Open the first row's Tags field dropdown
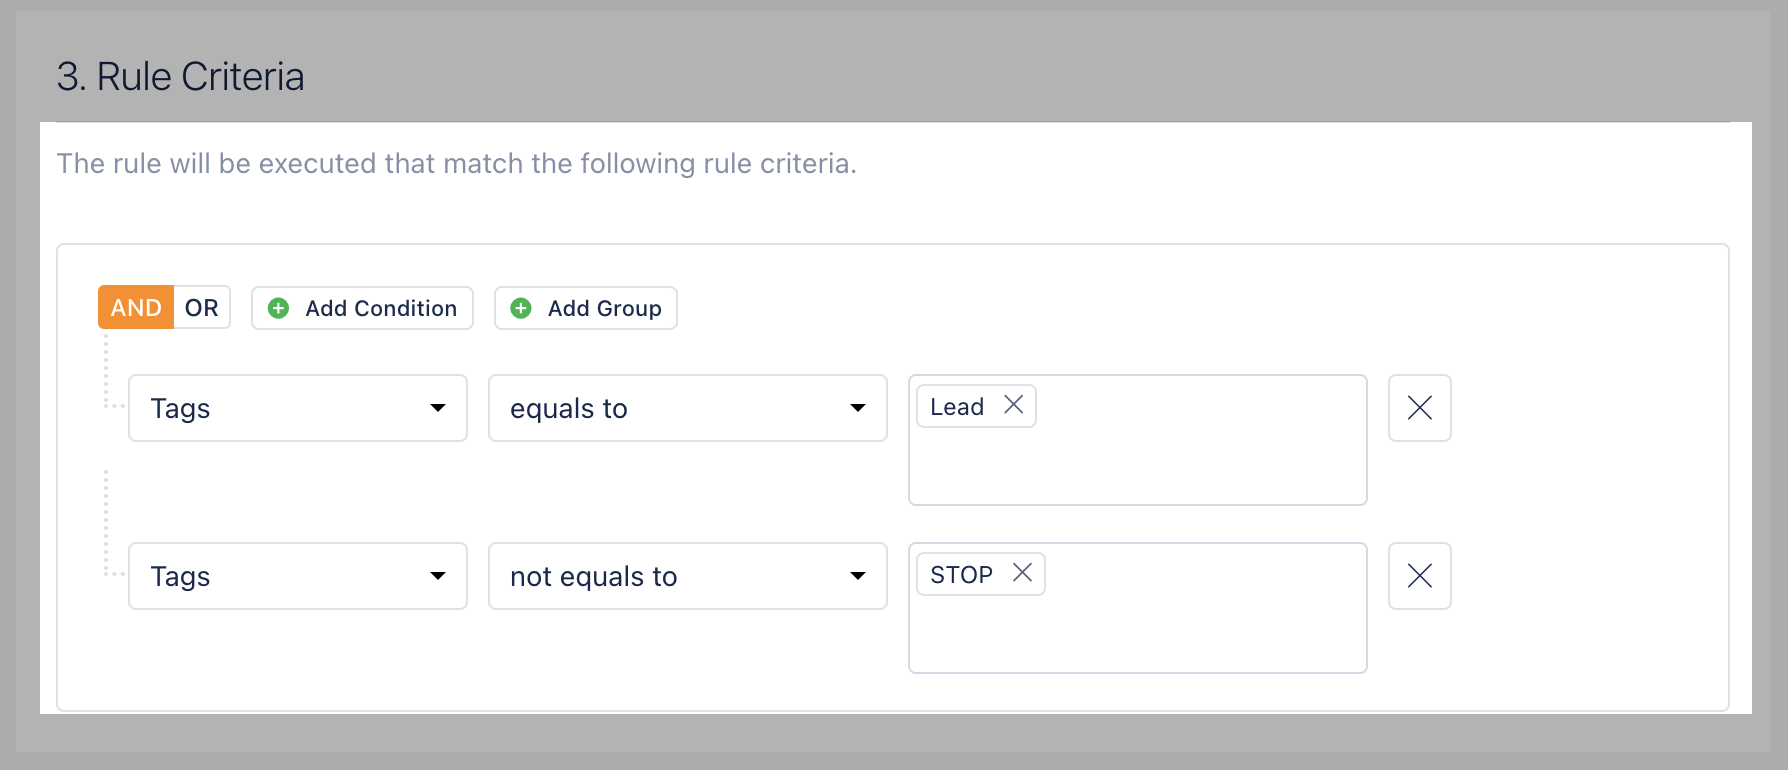Viewport: 1788px width, 770px height. pos(298,408)
